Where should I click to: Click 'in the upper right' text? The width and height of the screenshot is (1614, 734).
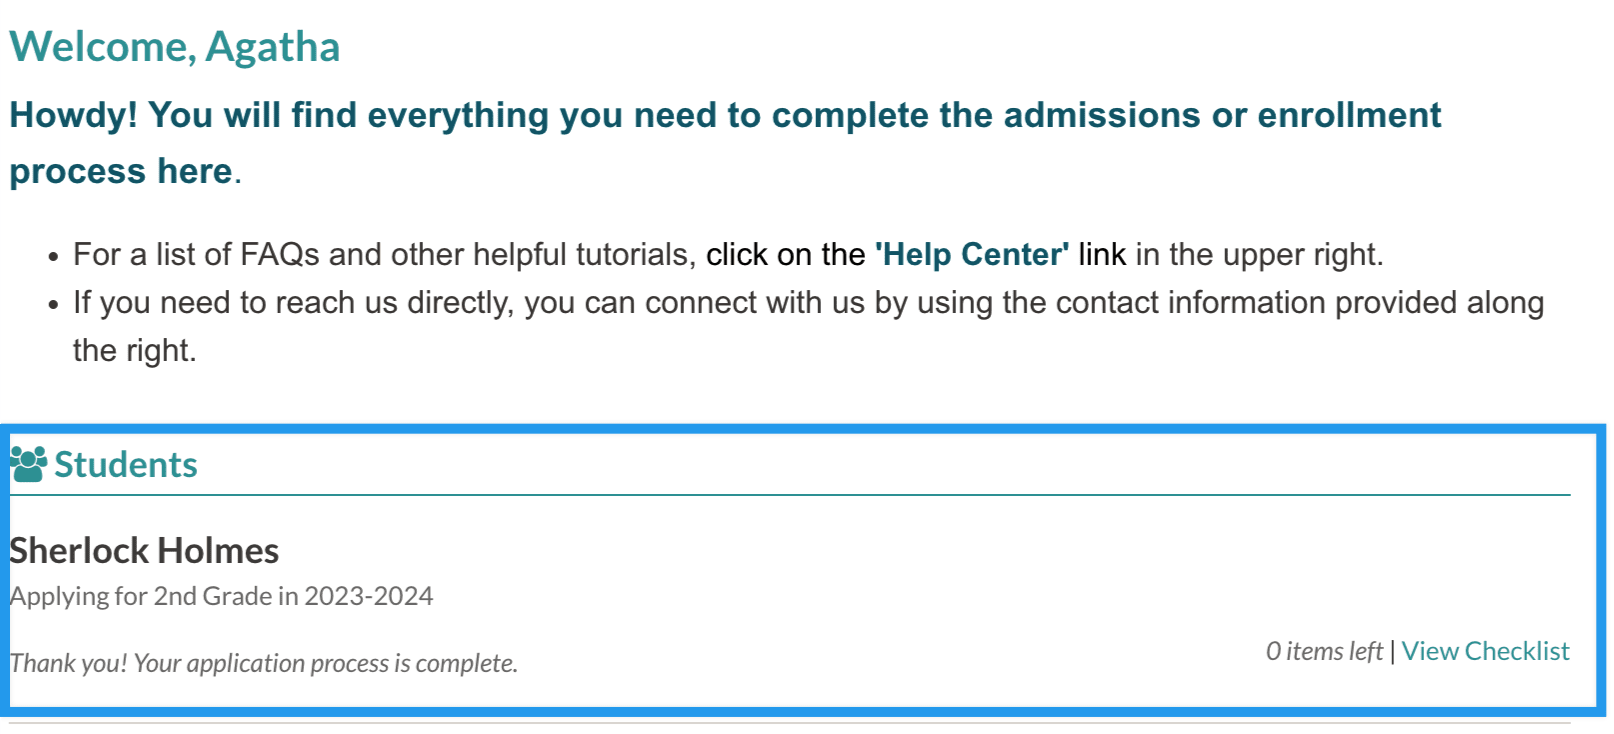[x=1259, y=255]
